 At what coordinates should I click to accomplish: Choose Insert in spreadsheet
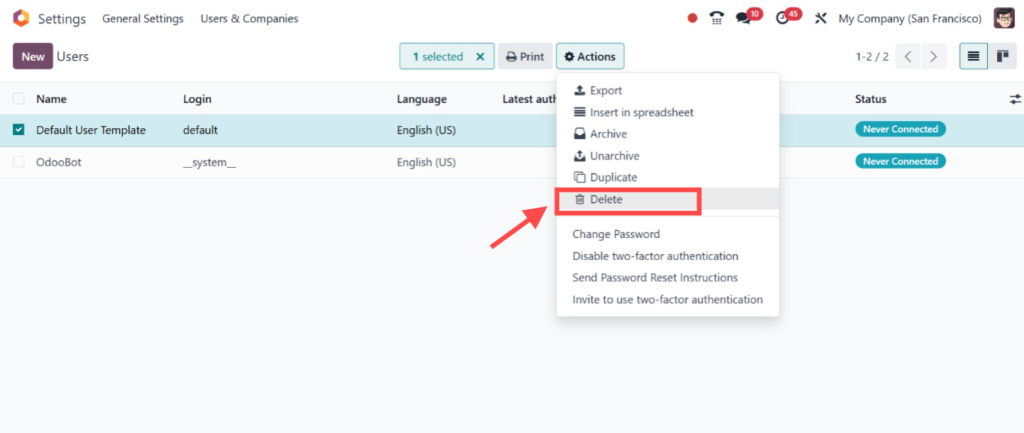(667, 112)
